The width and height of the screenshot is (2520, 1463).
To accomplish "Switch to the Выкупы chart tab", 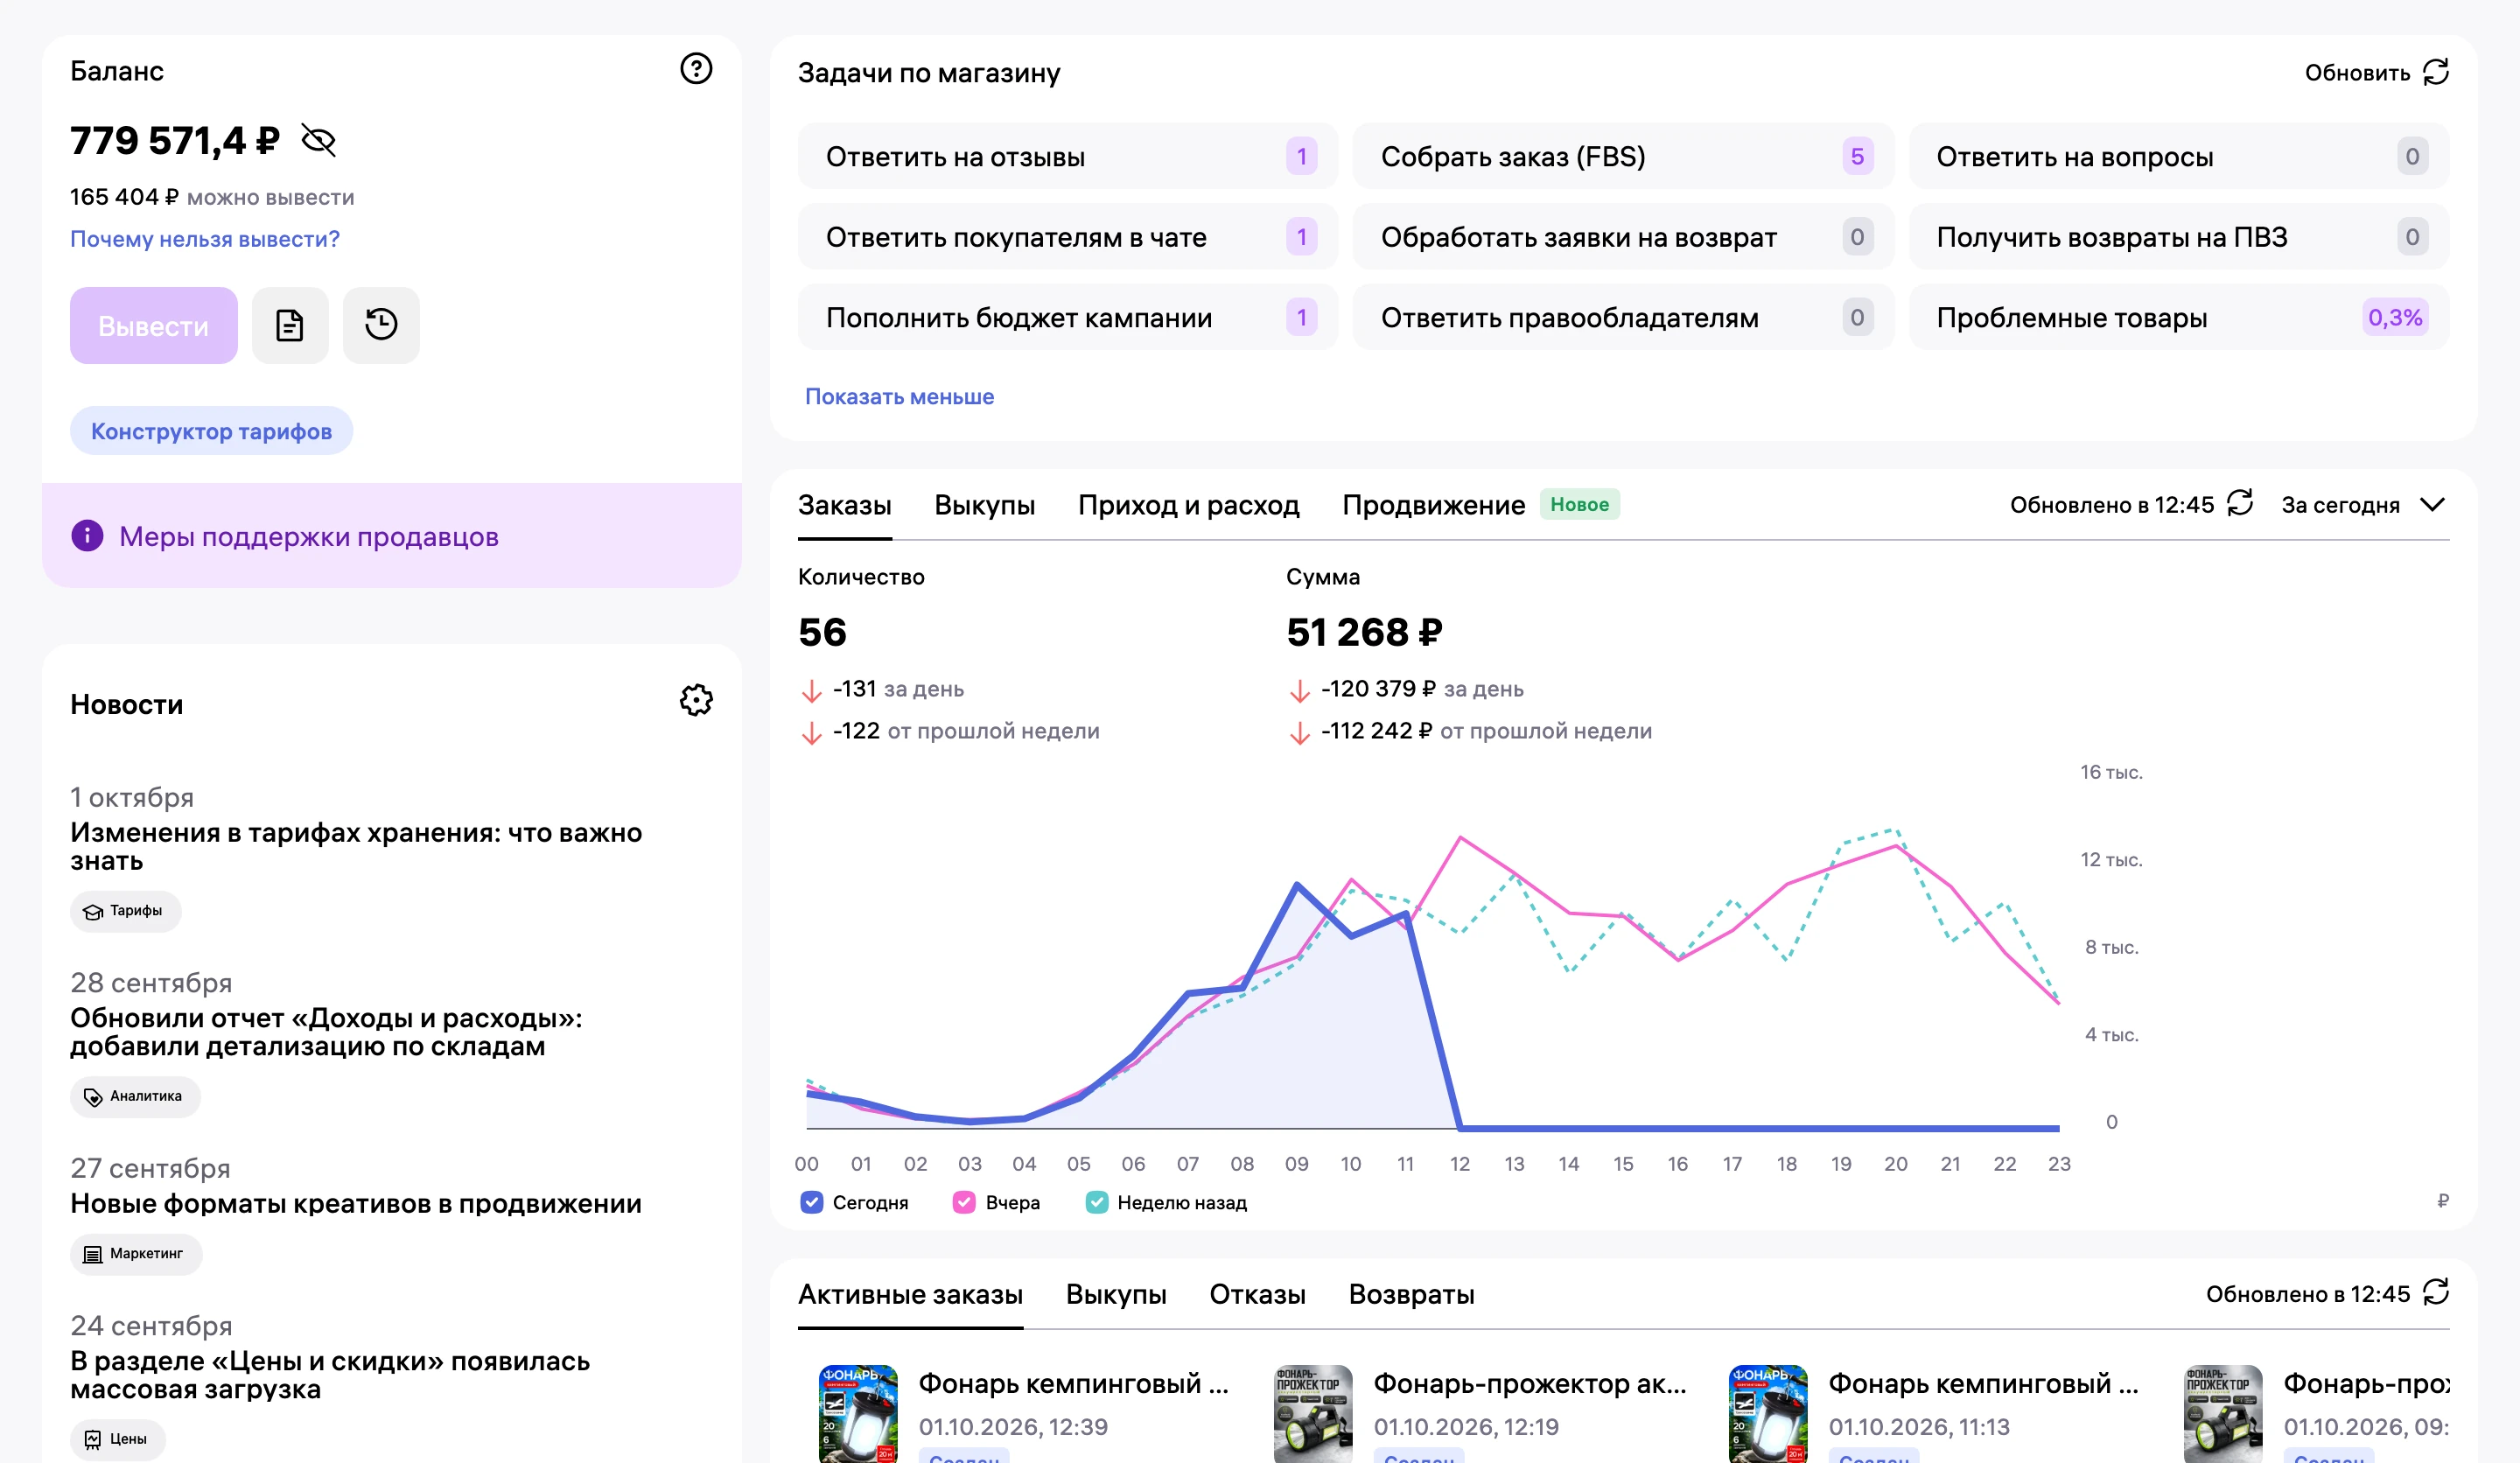I will [984, 505].
